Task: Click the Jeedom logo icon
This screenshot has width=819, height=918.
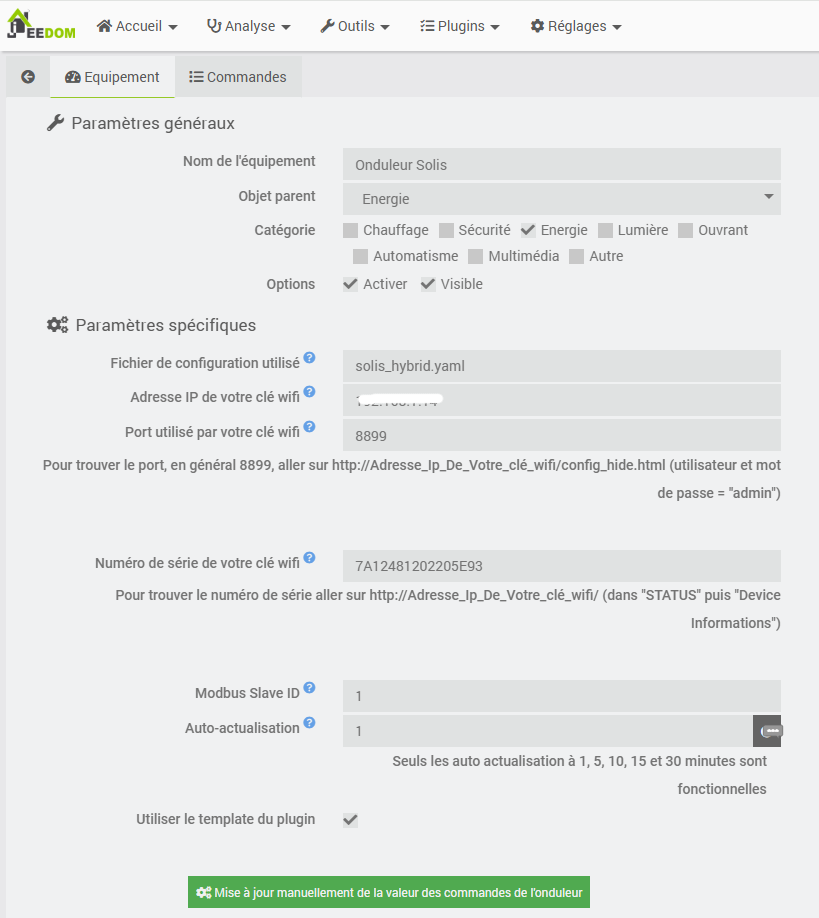Action: (40, 24)
